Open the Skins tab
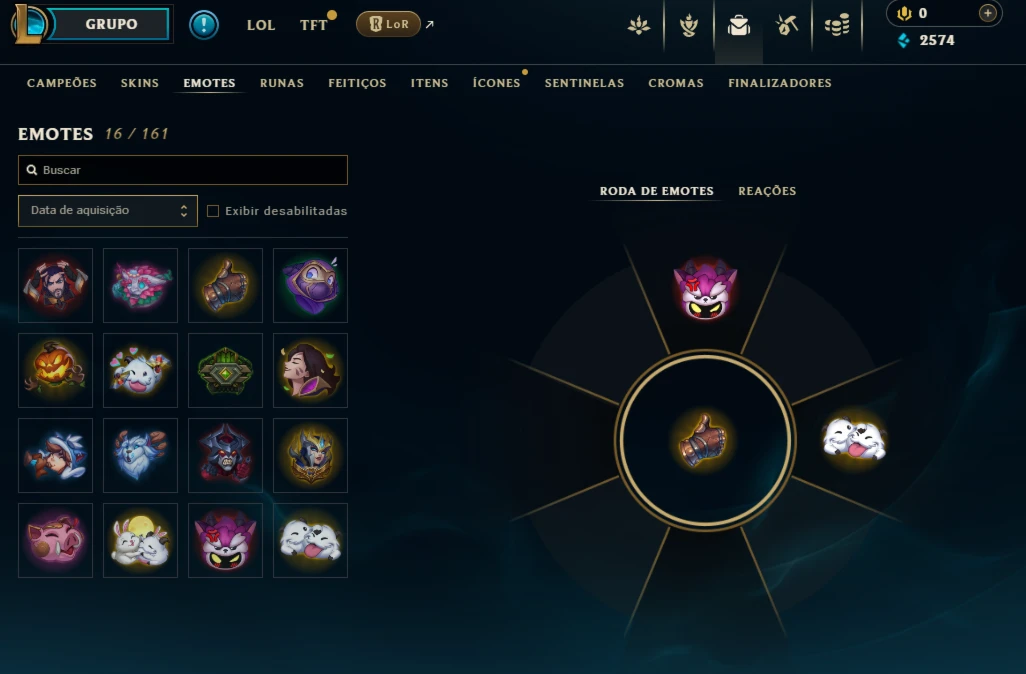 tap(139, 83)
